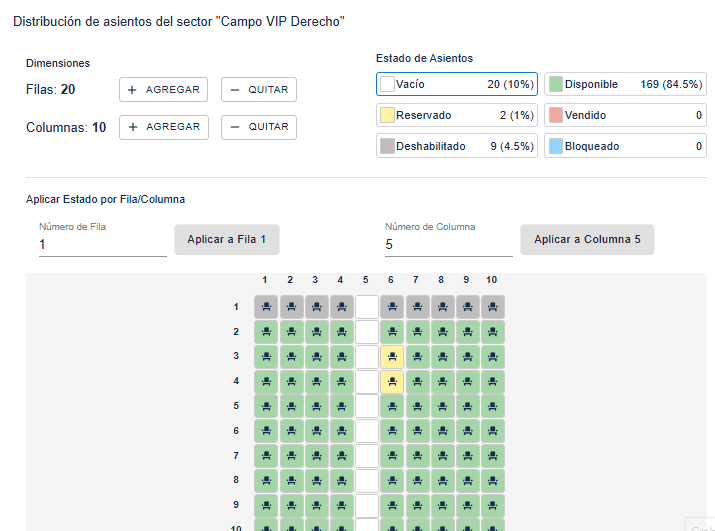Remove a column with Columnas QUITAR button

[x=259, y=127]
